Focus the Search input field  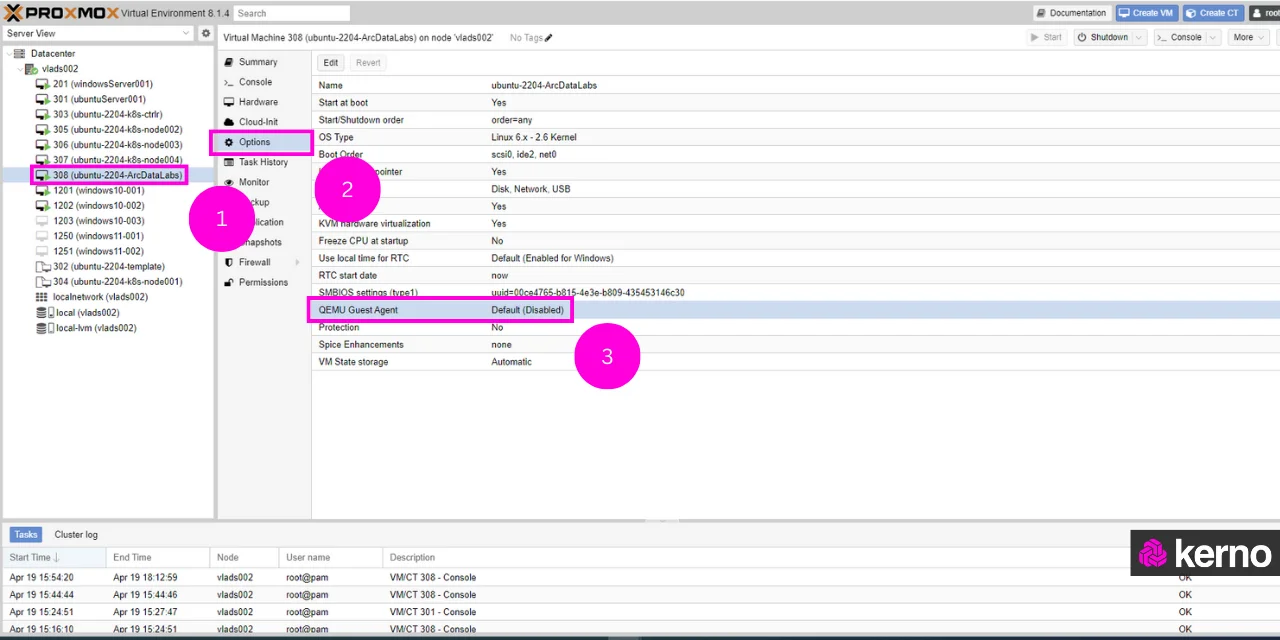292,13
